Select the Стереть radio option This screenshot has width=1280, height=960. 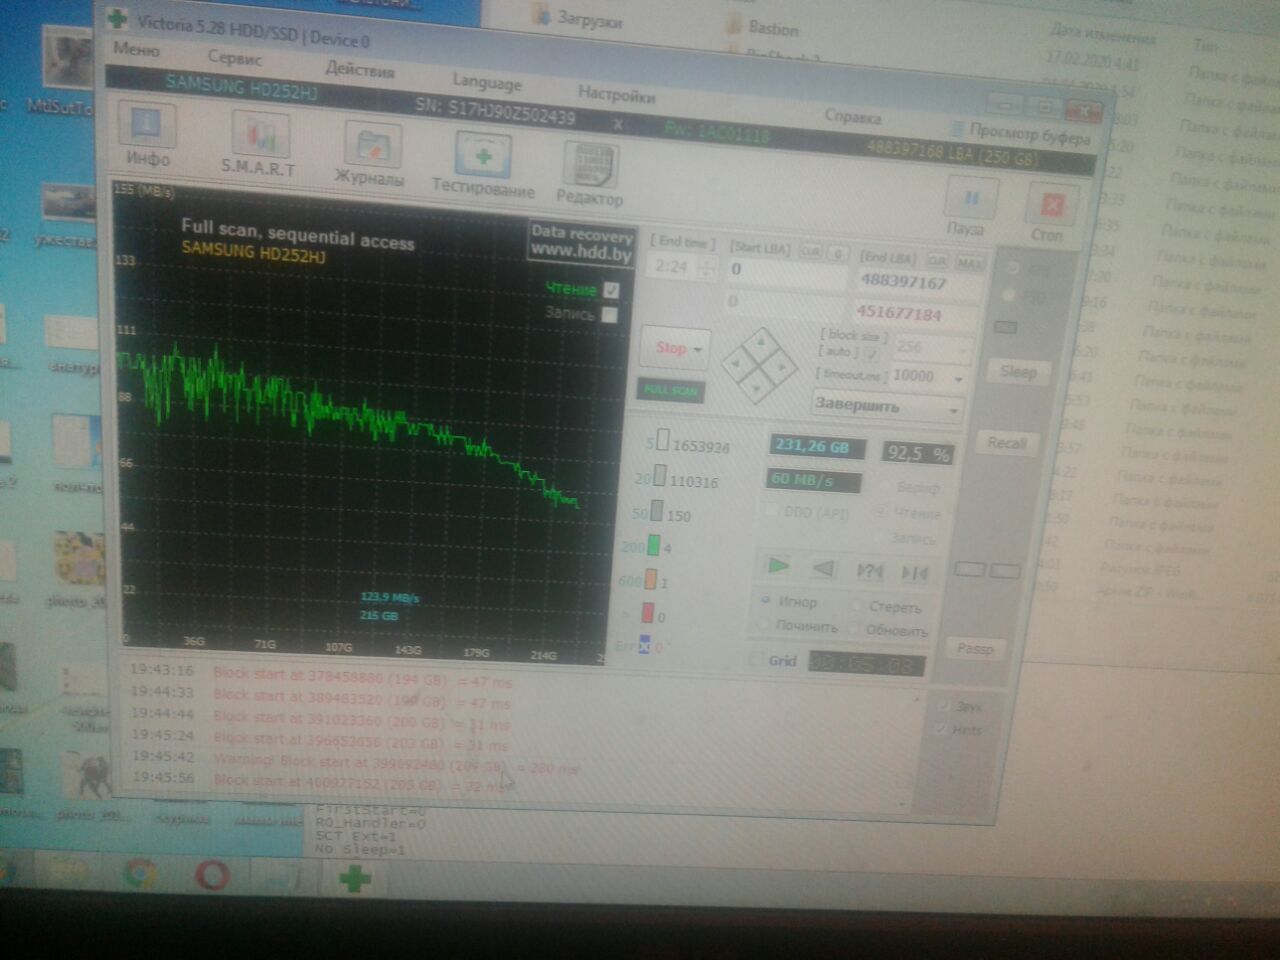pos(857,605)
